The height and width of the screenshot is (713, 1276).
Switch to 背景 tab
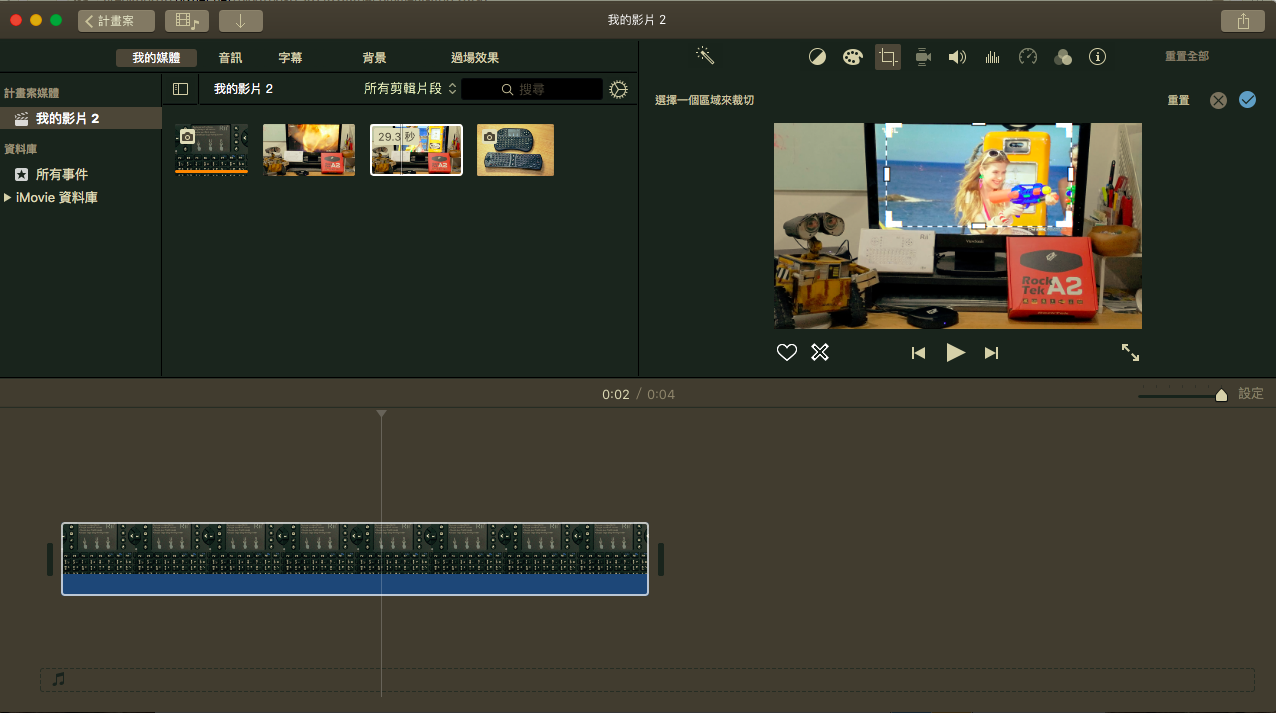tap(374, 58)
